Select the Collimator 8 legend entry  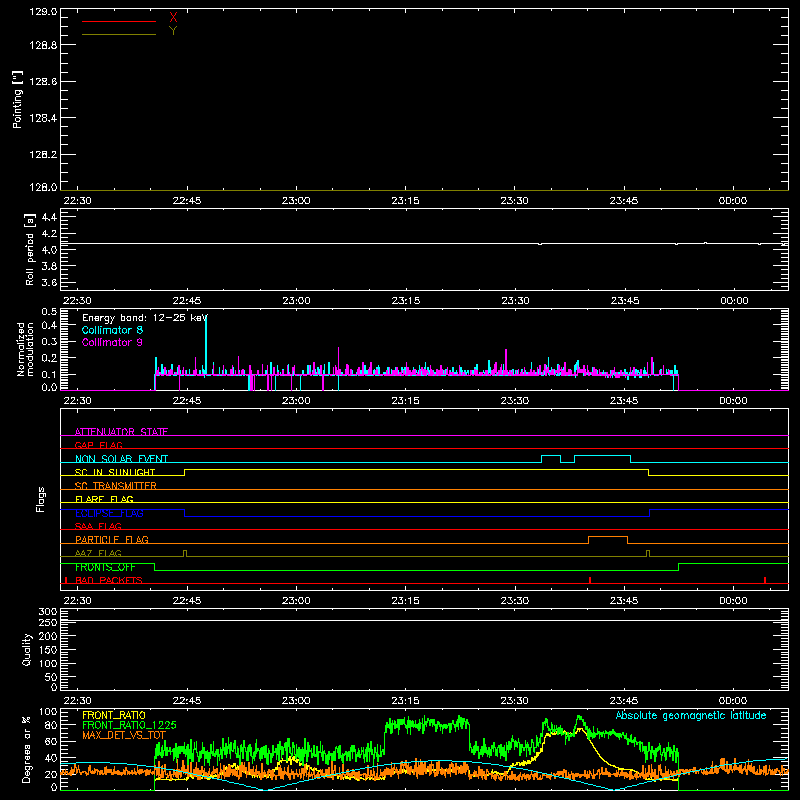click(x=112, y=330)
